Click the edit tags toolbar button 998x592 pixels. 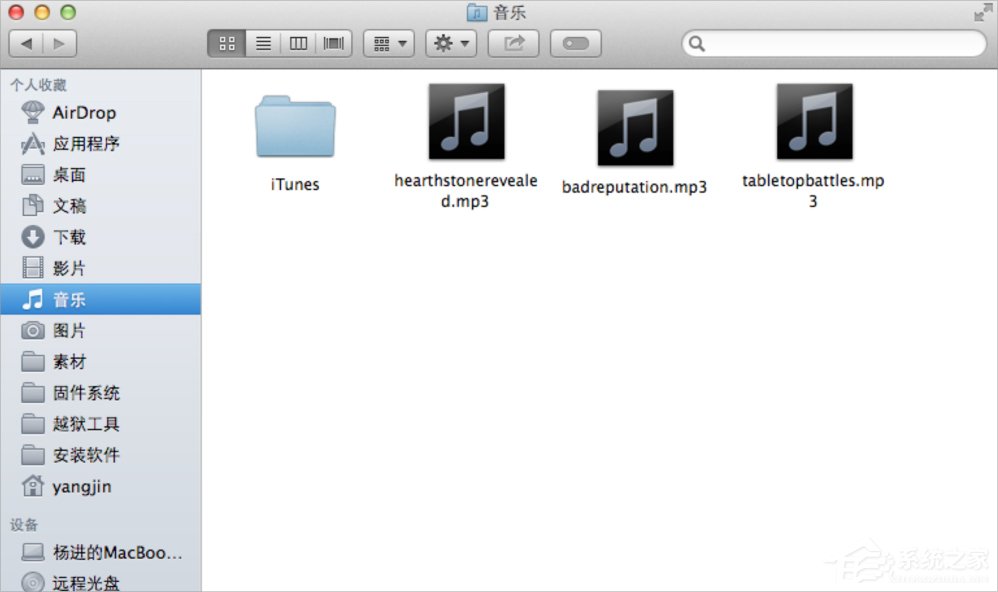click(576, 43)
